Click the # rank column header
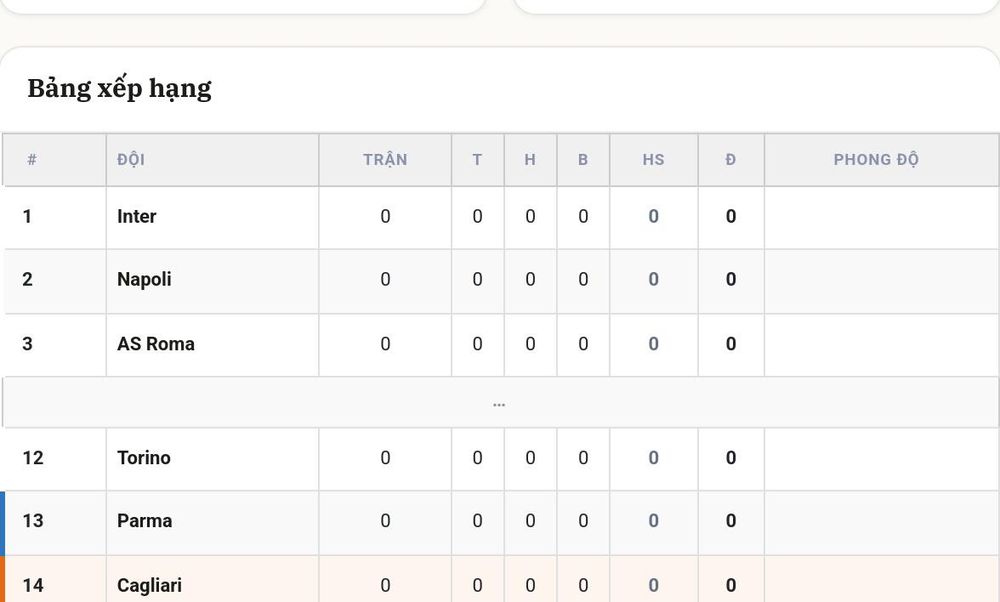 point(32,159)
